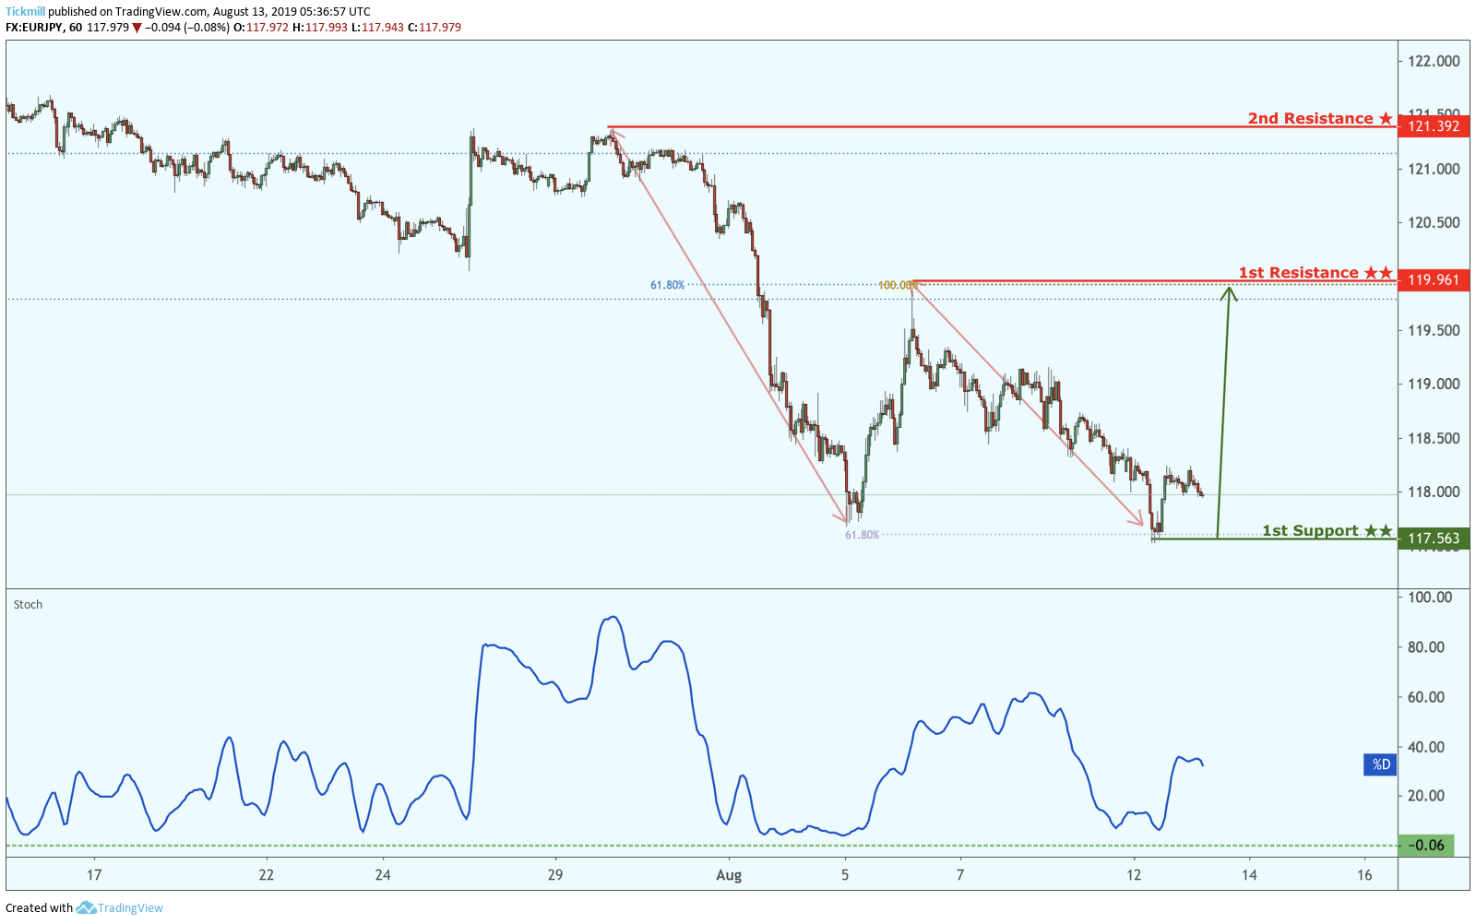1476x916 pixels.
Task: Click the Stoch indicator label
Action: coord(28,604)
